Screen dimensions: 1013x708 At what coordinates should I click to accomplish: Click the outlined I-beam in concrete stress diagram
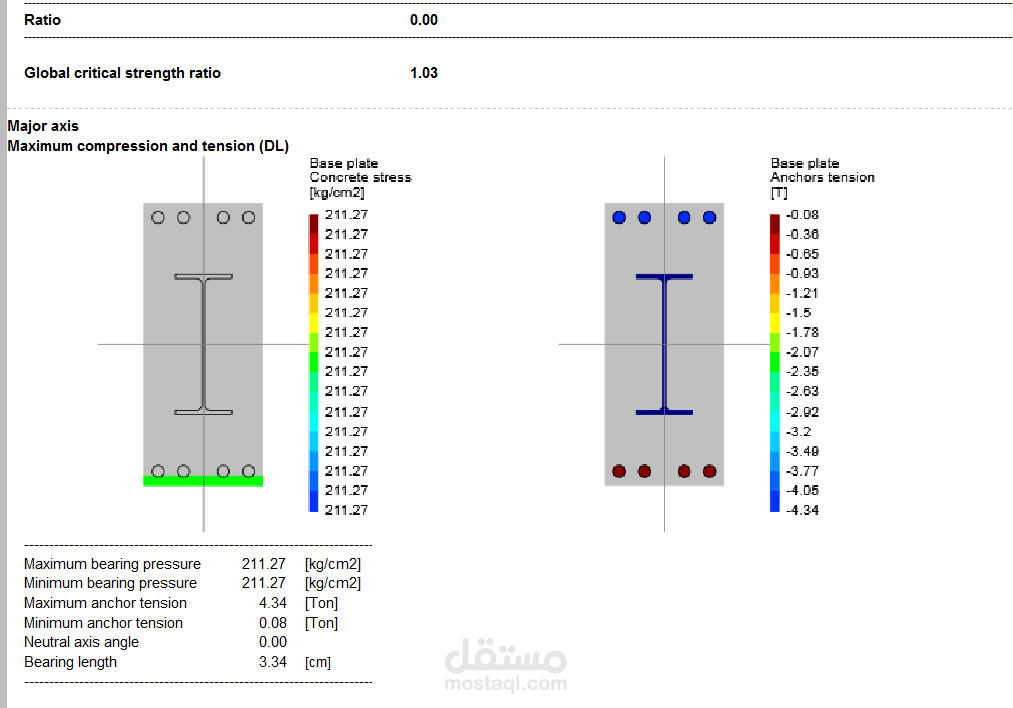pyautogui.click(x=204, y=344)
